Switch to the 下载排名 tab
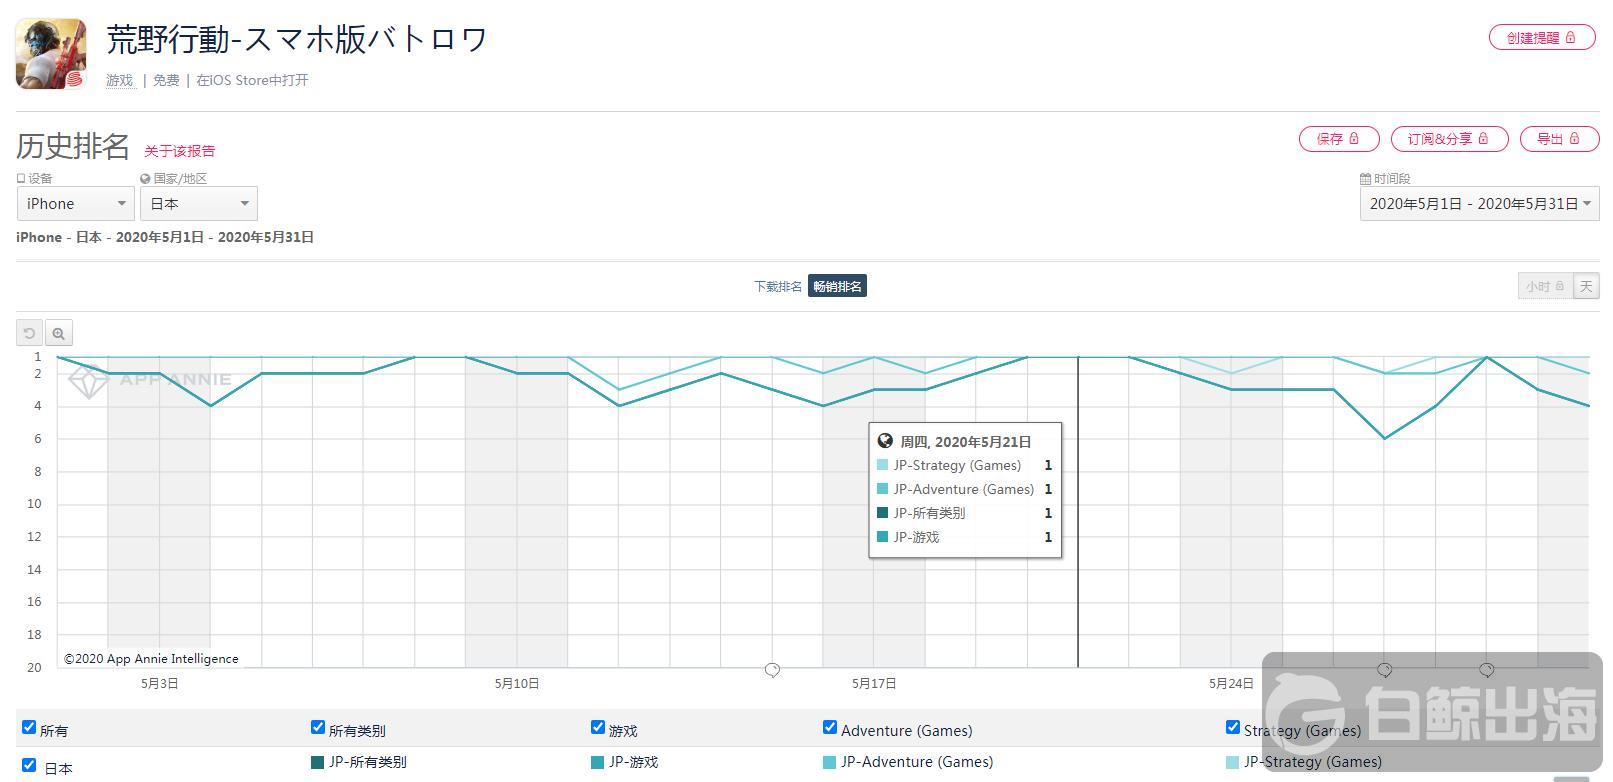The height and width of the screenshot is (782, 1613). pyautogui.click(x=778, y=287)
